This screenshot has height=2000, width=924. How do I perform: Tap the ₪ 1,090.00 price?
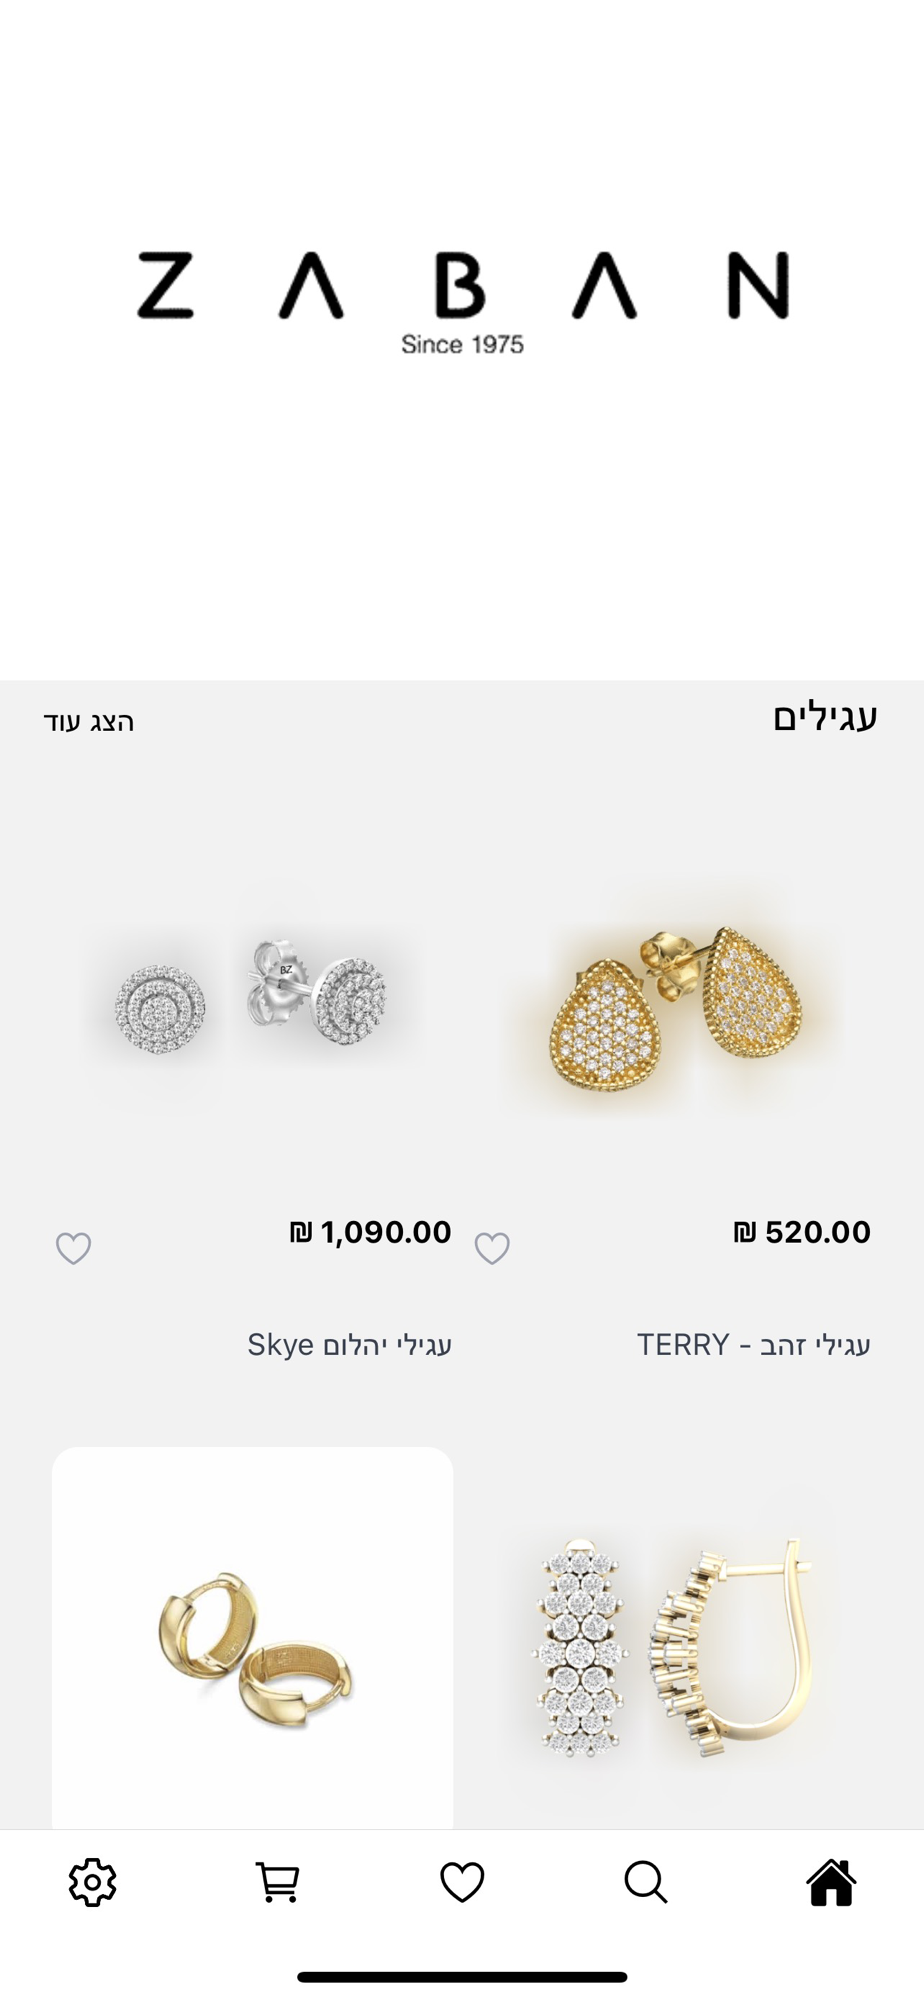pyautogui.click(x=371, y=1232)
